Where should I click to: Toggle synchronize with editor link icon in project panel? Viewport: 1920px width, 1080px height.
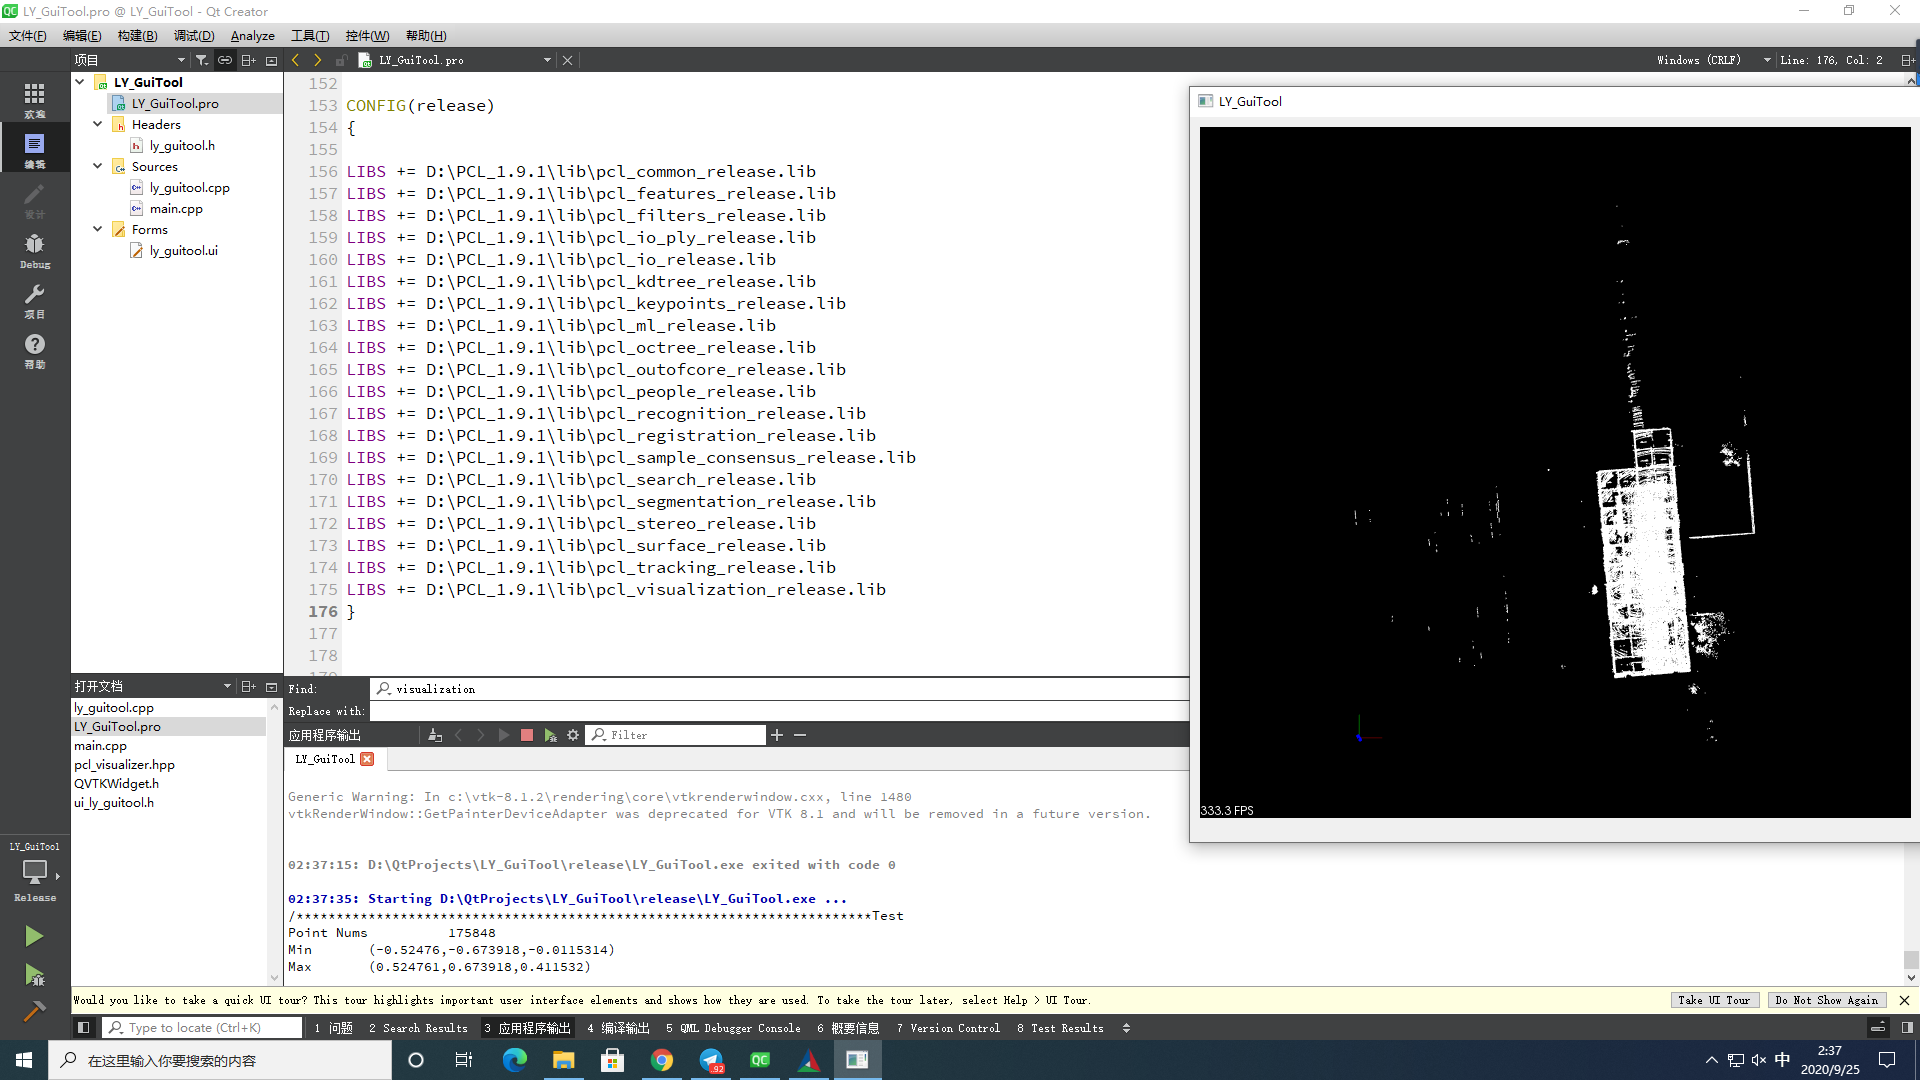click(x=225, y=60)
